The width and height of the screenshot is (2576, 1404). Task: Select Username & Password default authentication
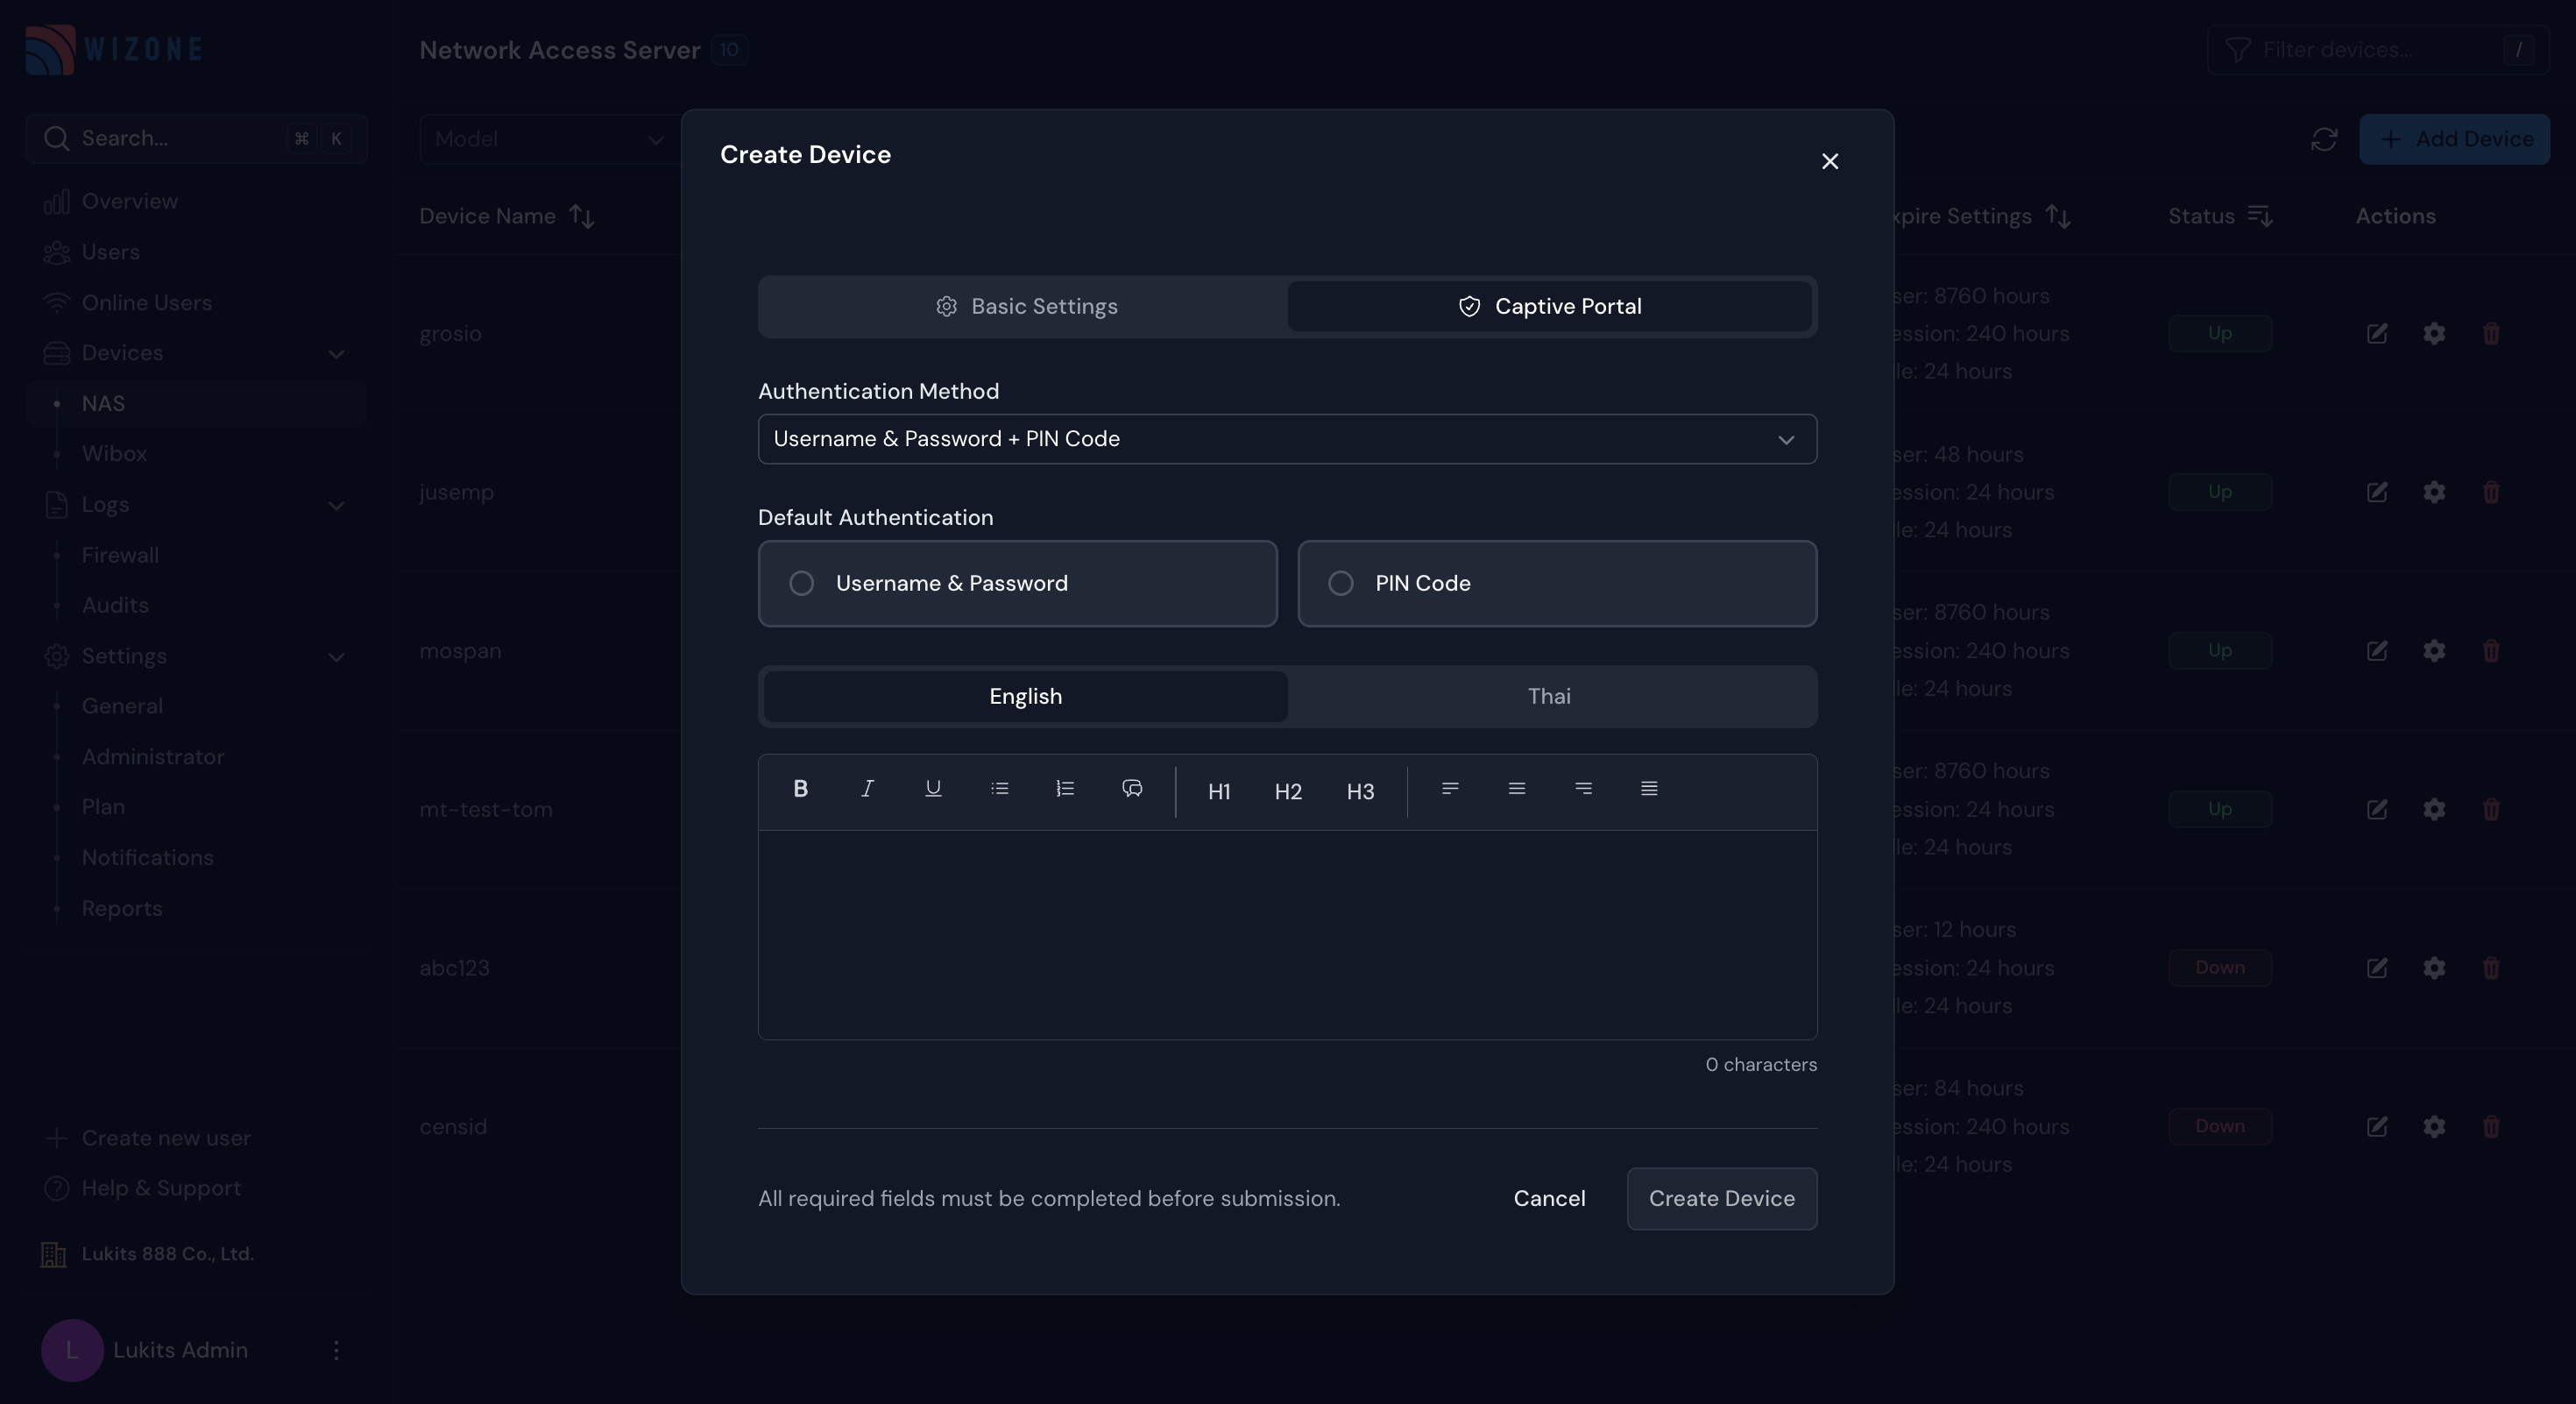point(1017,584)
